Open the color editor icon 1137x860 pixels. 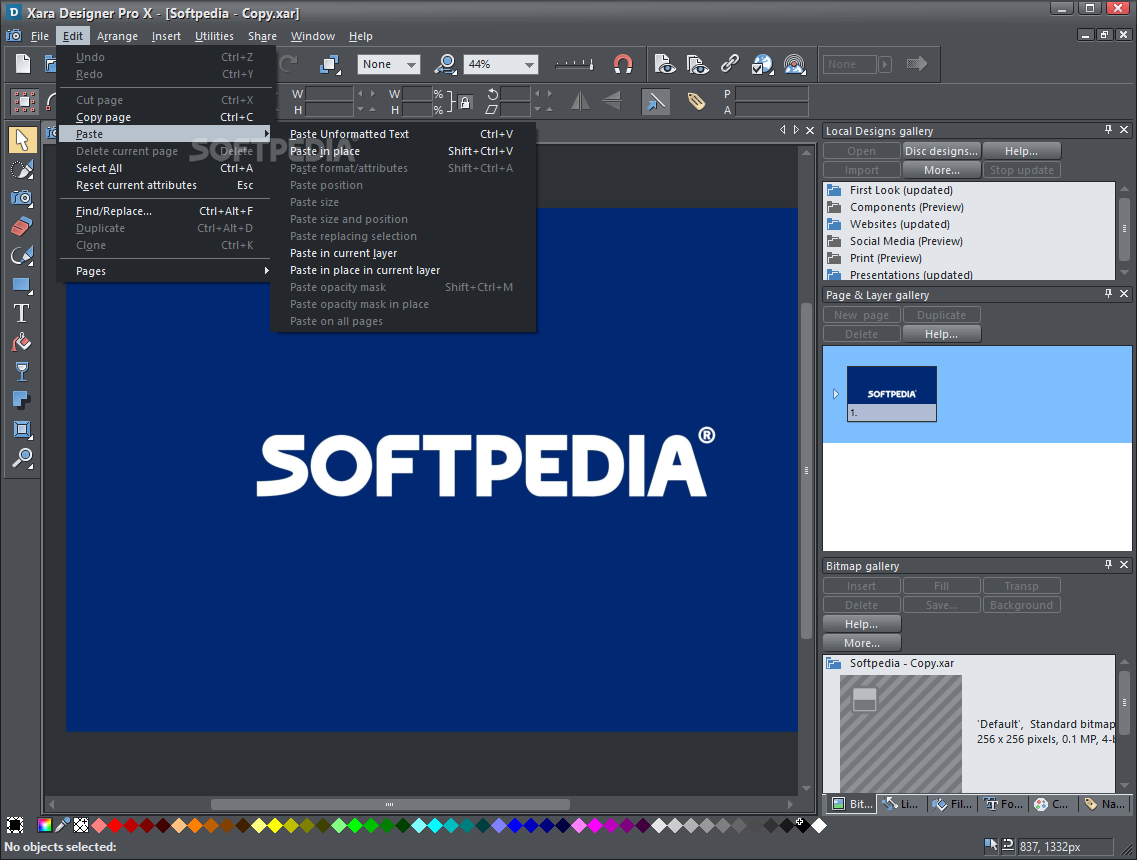pos(45,825)
